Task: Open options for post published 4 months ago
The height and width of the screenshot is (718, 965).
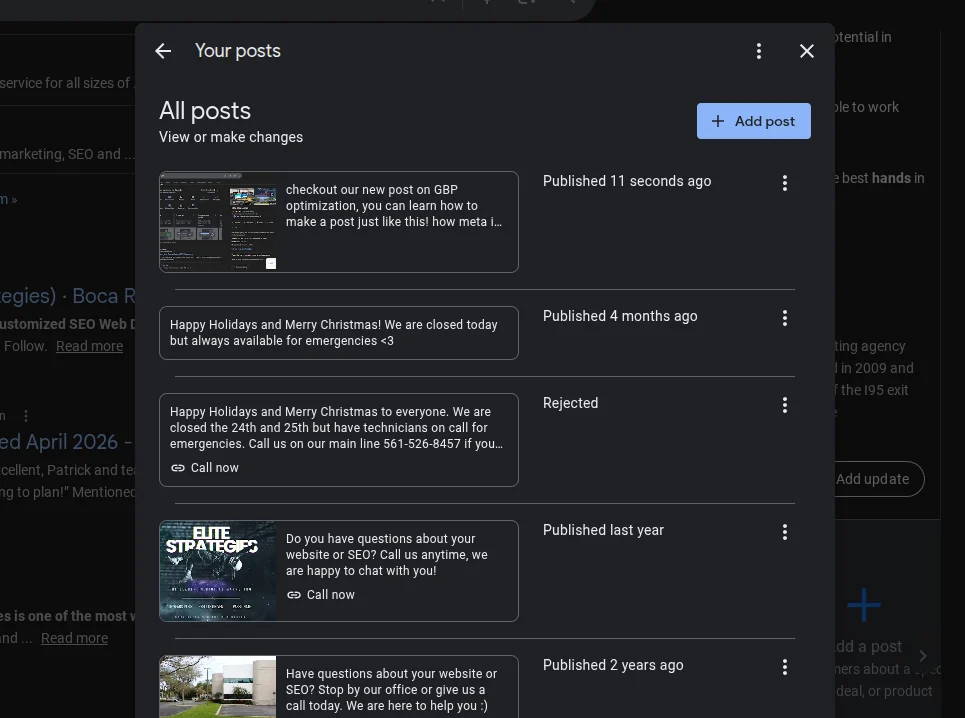Action: coord(785,318)
